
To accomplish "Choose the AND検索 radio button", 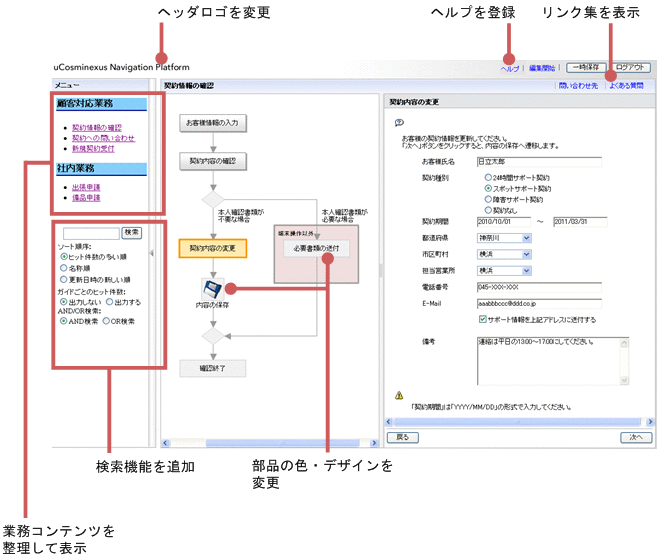I will (64, 321).
